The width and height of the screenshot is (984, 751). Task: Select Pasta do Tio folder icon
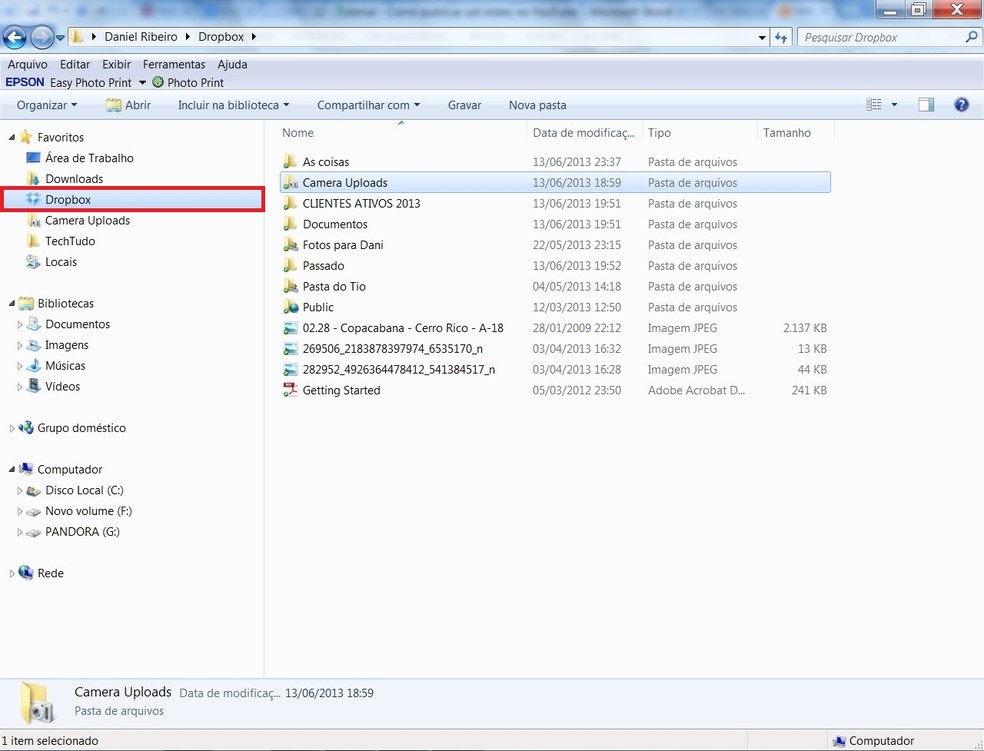pyautogui.click(x=290, y=285)
